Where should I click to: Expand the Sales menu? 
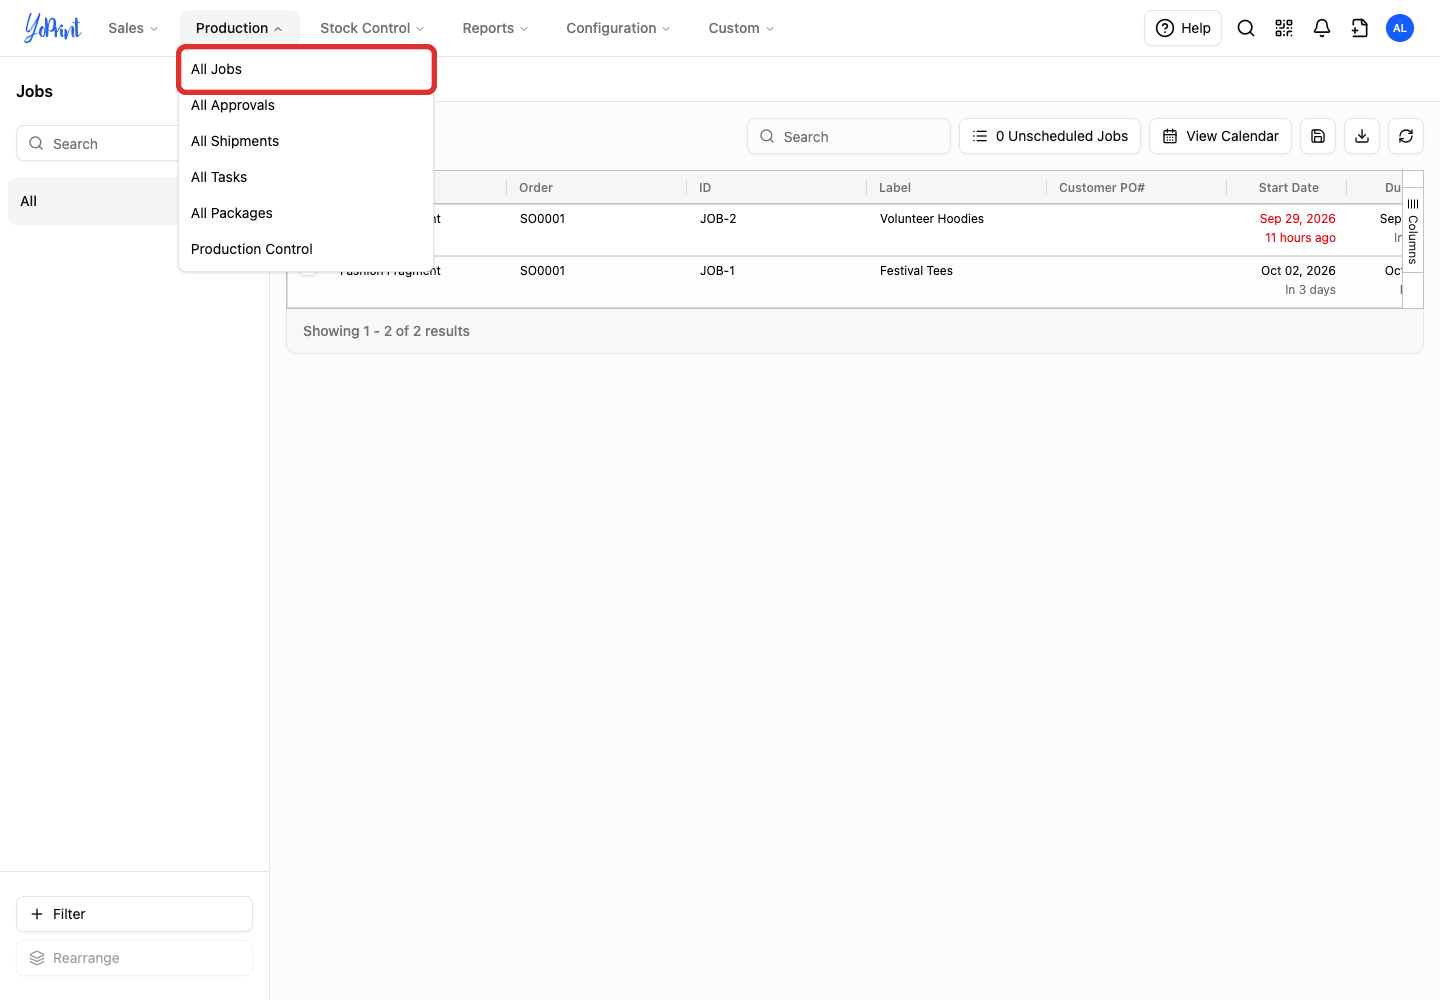(133, 28)
